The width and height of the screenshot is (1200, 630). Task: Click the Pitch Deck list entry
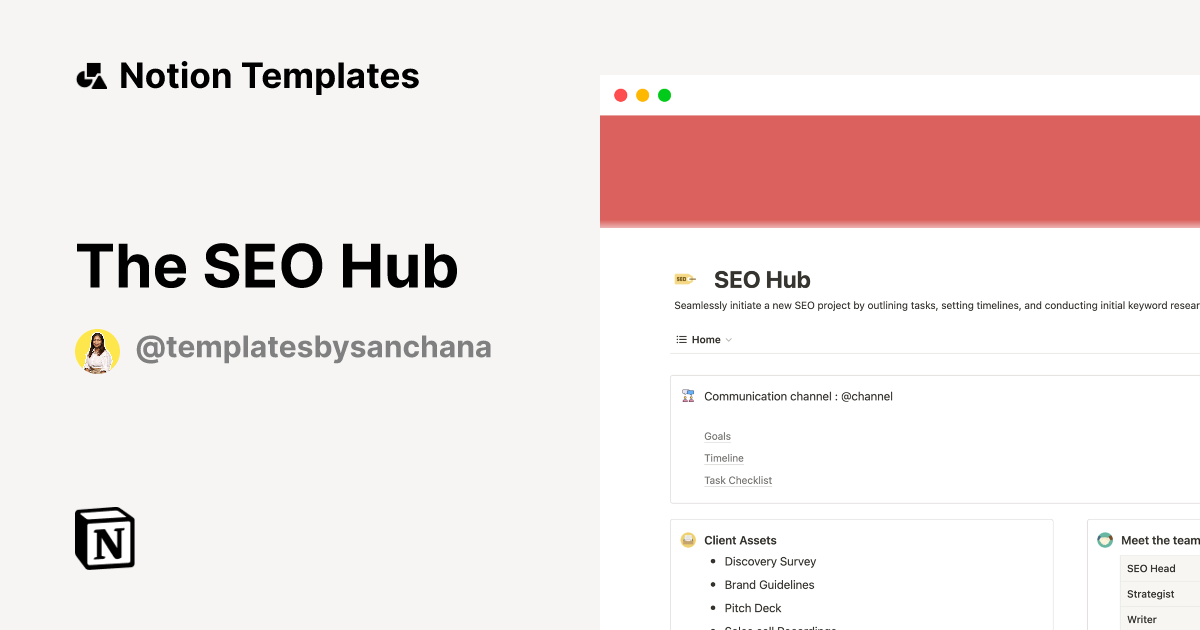[x=753, y=608]
